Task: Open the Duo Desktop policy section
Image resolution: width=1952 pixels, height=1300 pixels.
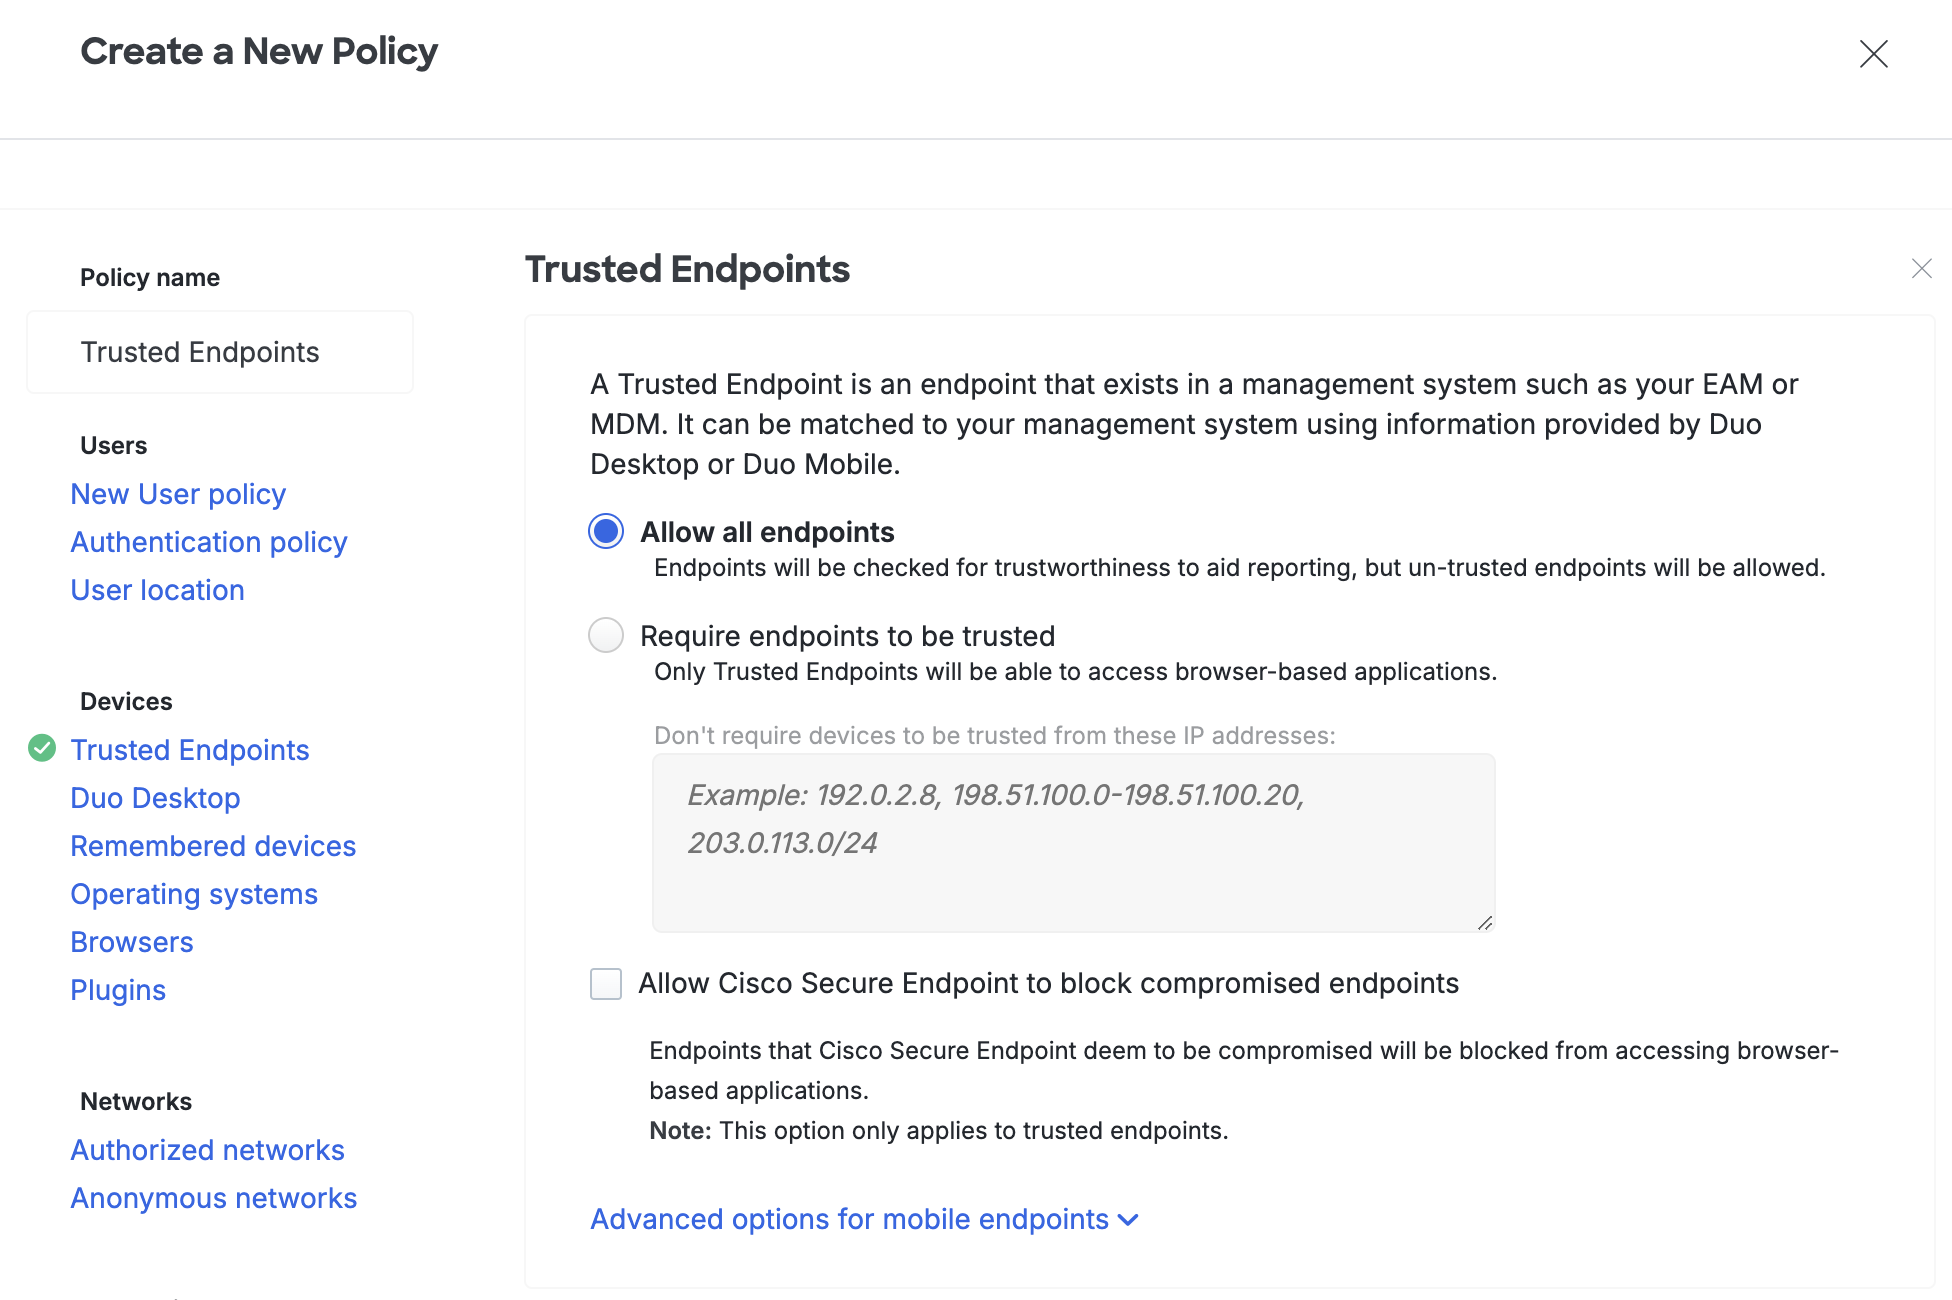Action: point(155,798)
